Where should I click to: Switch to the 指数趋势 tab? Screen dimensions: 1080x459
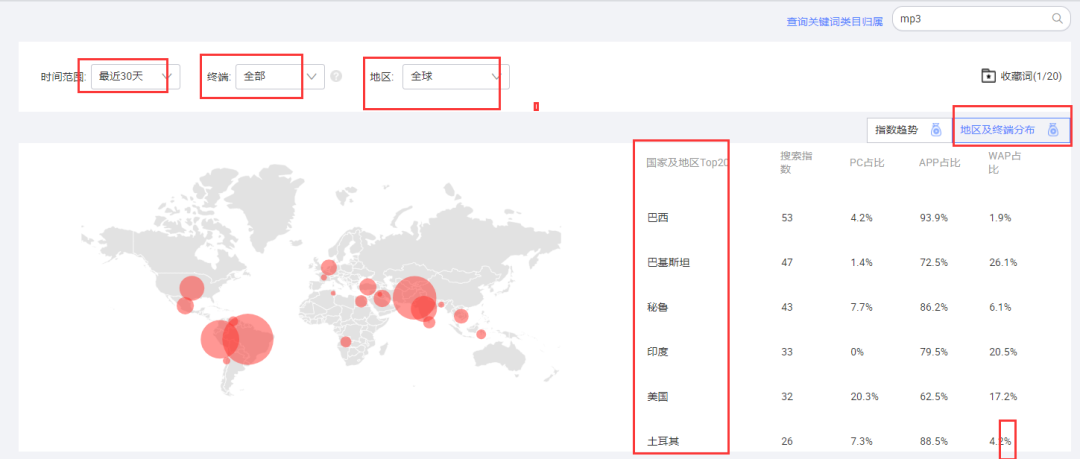pos(908,130)
